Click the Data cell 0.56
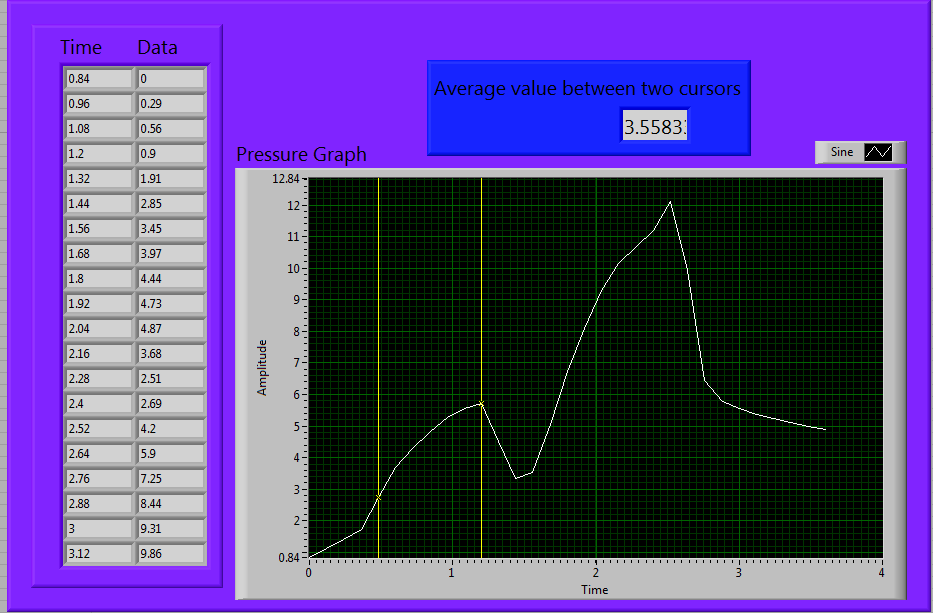933x613 pixels. [171, 129]
